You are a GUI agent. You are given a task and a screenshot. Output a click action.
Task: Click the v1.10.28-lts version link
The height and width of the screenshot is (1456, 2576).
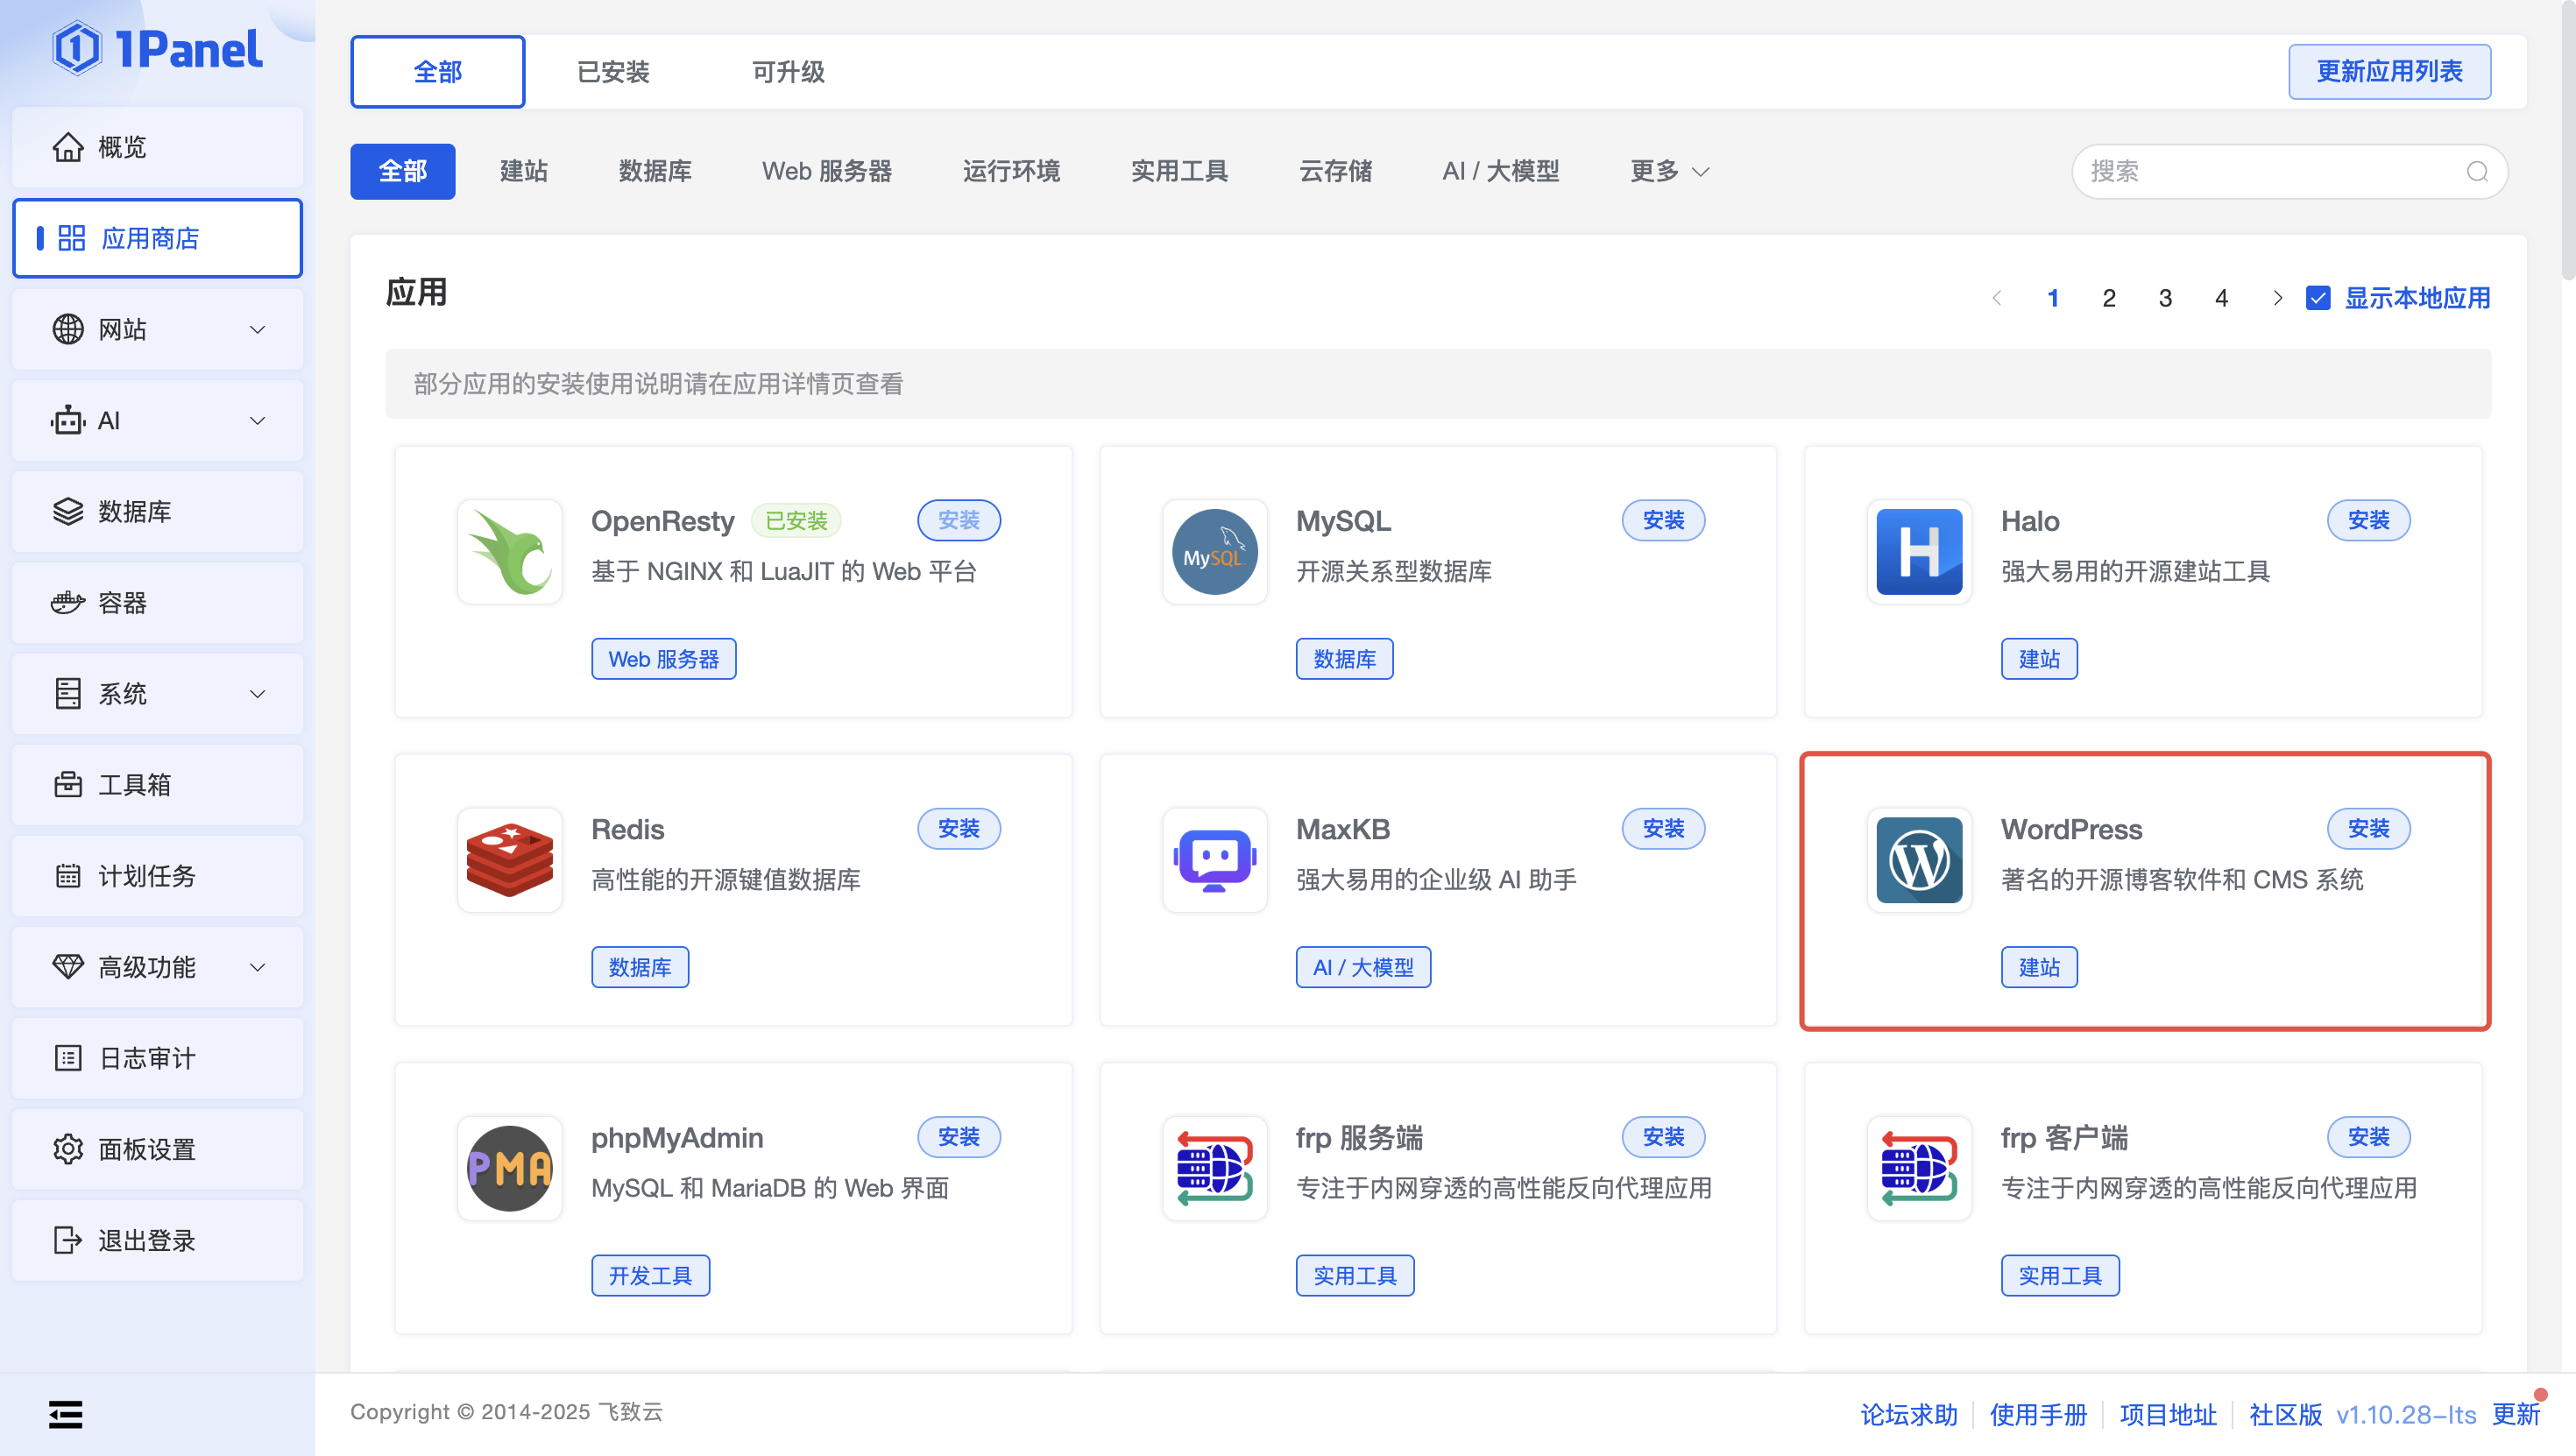click(x=2405, y=1414)
